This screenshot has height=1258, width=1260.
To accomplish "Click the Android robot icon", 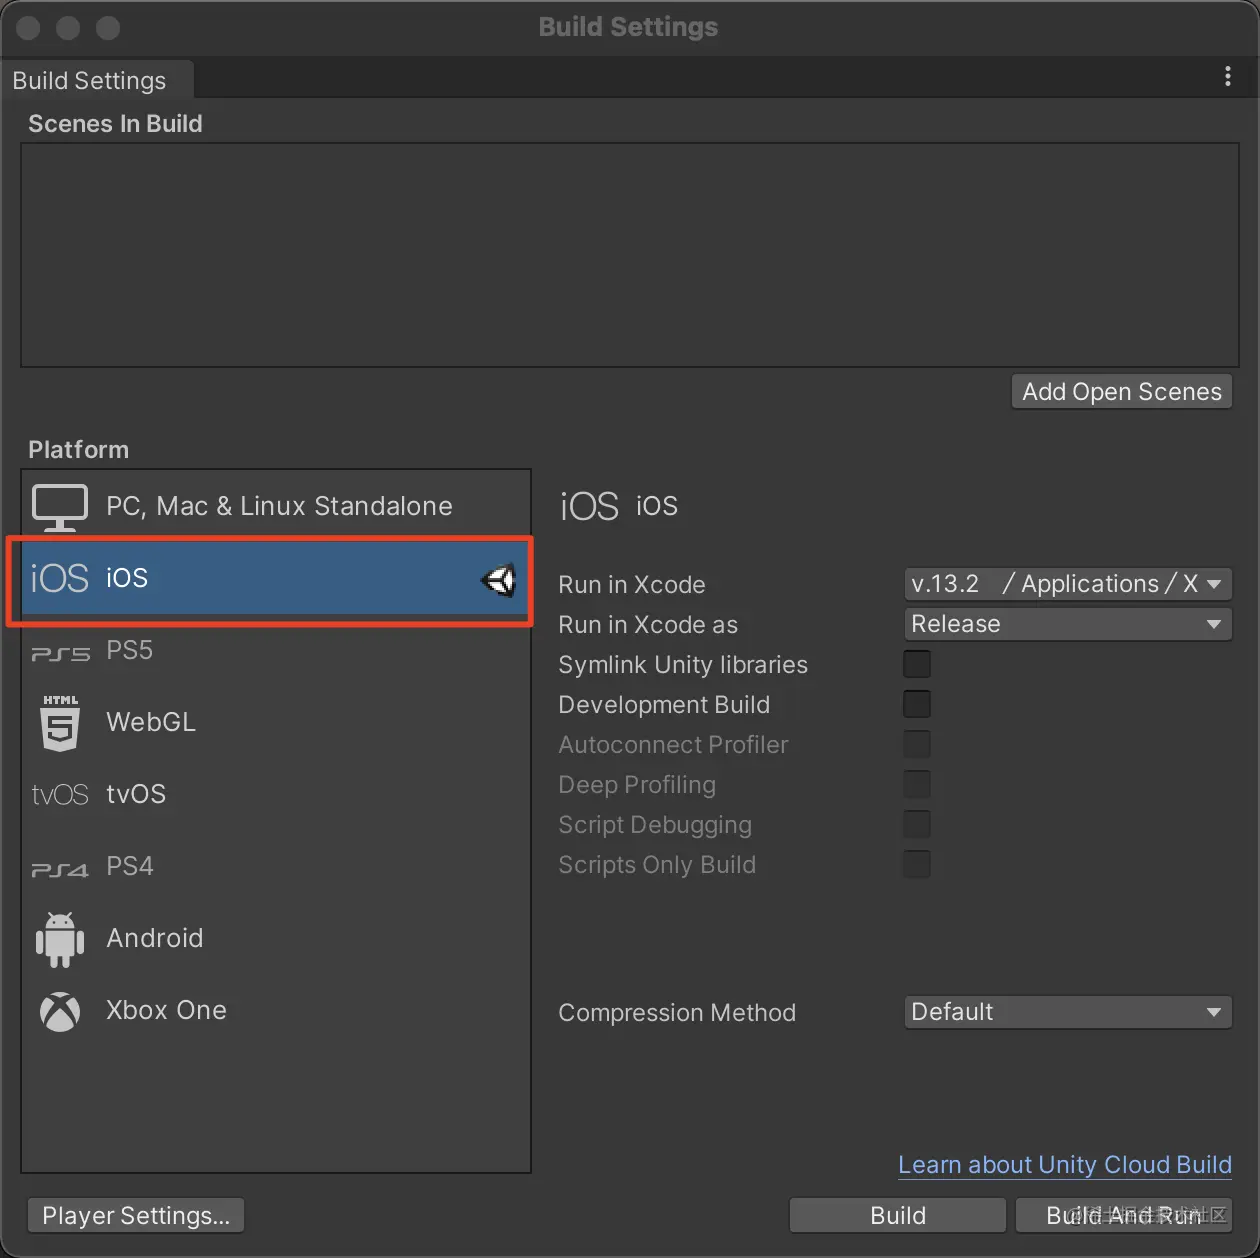I will click(60, 939).
